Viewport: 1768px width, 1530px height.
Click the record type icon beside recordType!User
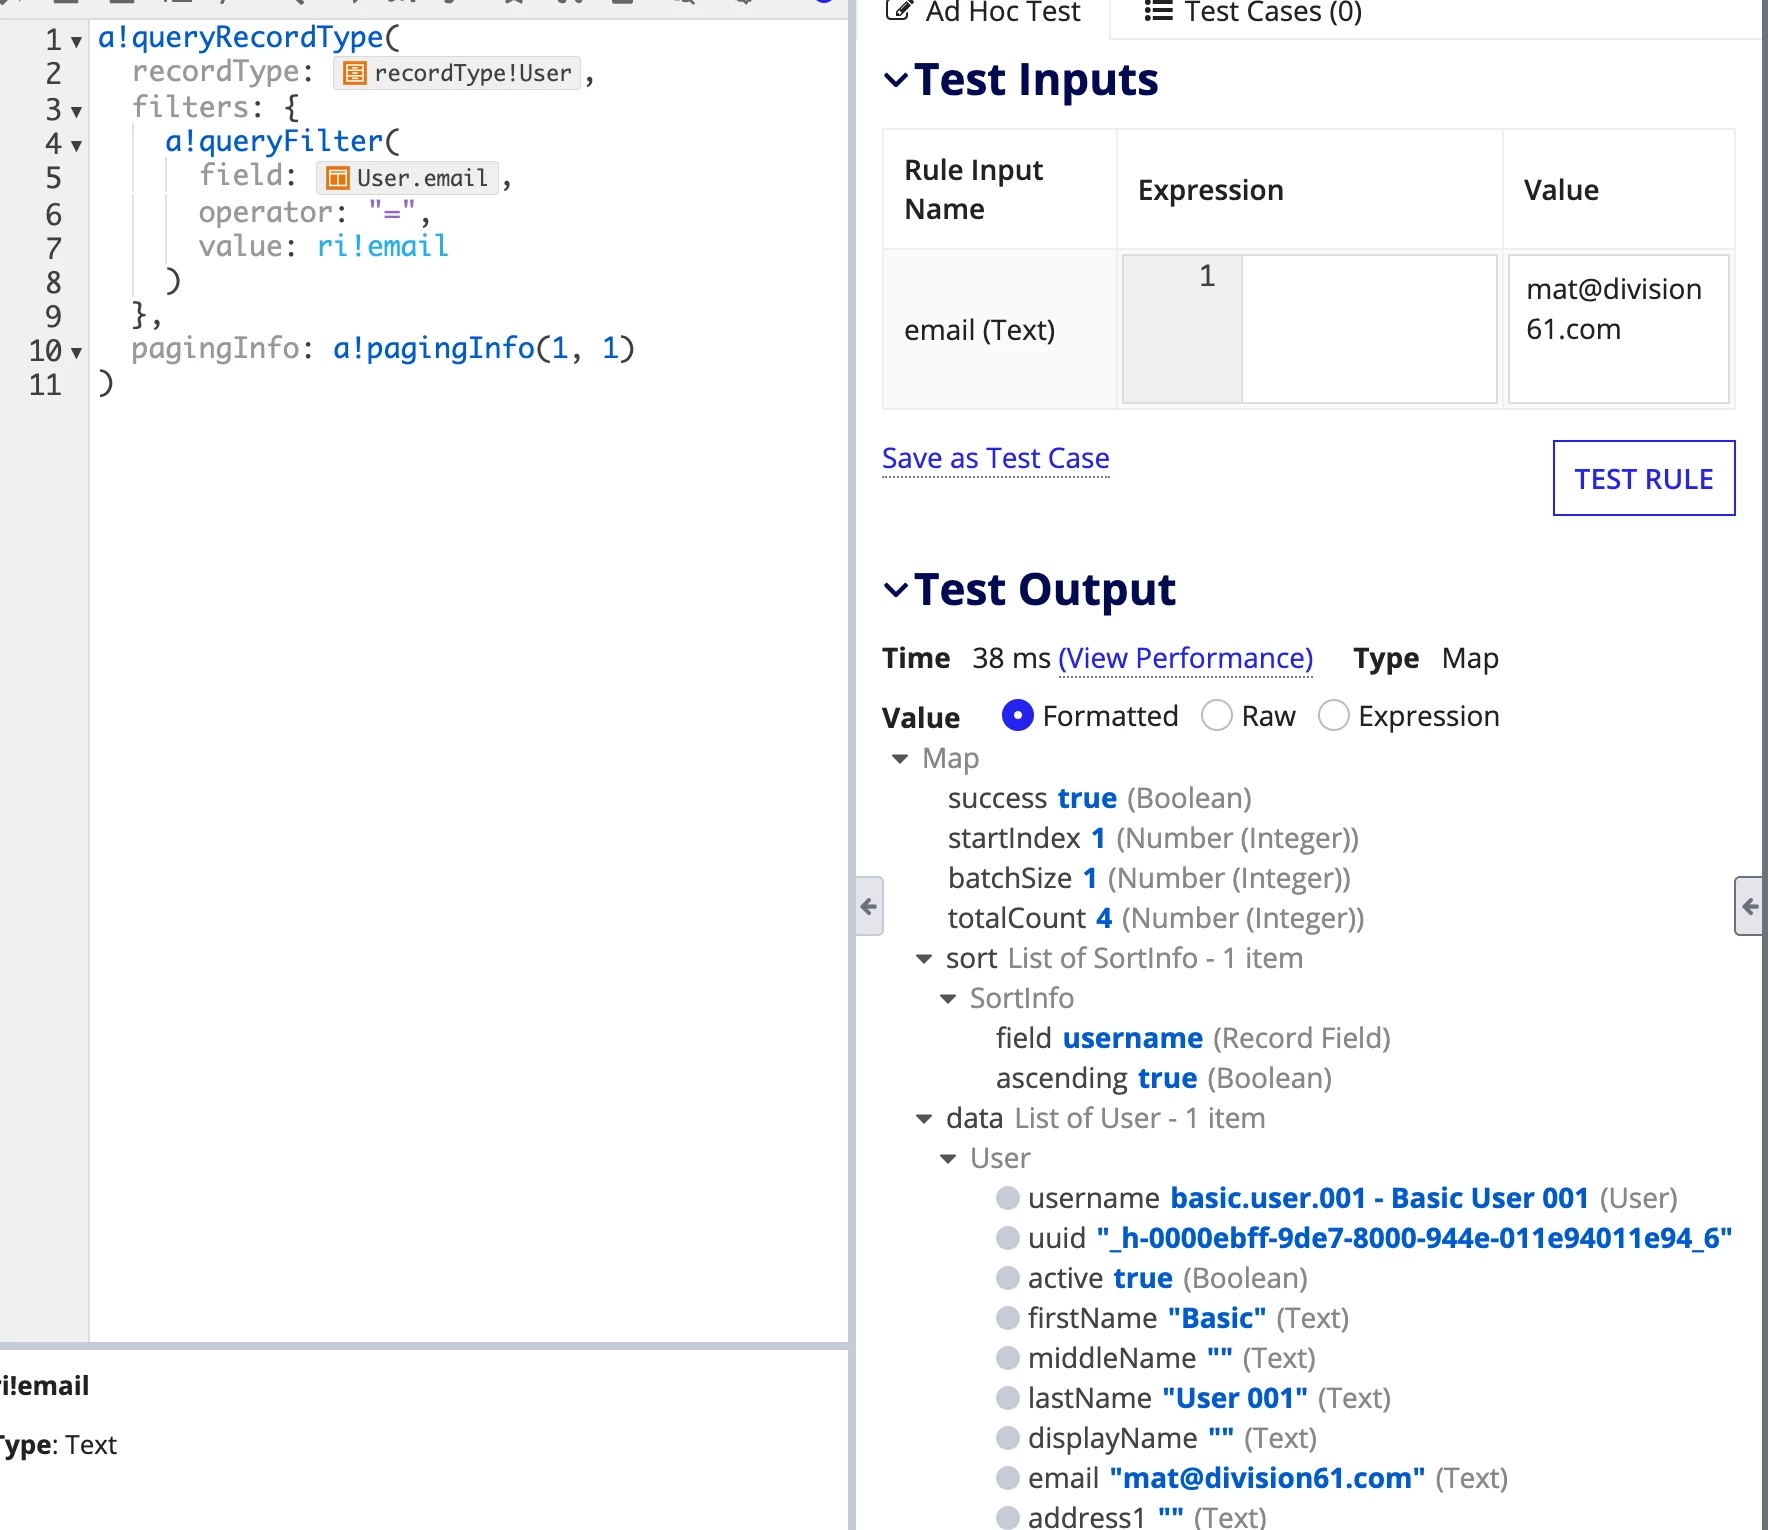(x=354, y=73)
